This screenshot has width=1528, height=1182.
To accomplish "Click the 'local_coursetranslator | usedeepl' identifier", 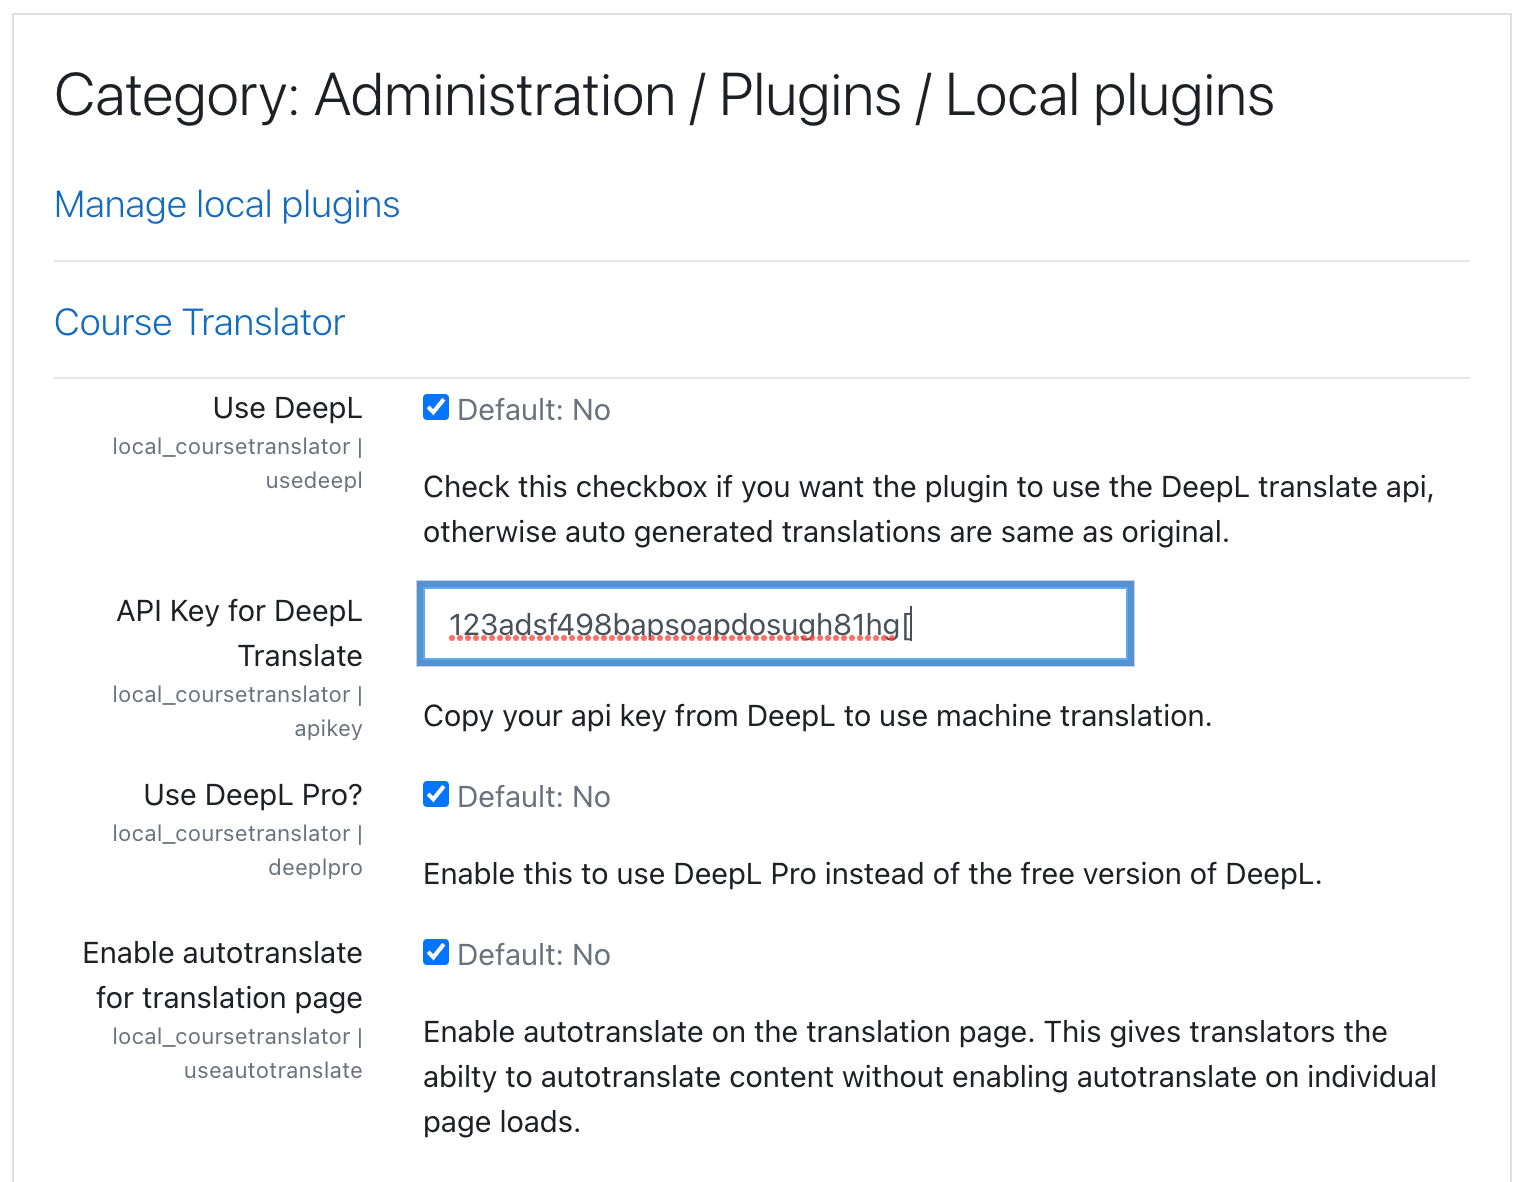I will [x=238, y=463].
